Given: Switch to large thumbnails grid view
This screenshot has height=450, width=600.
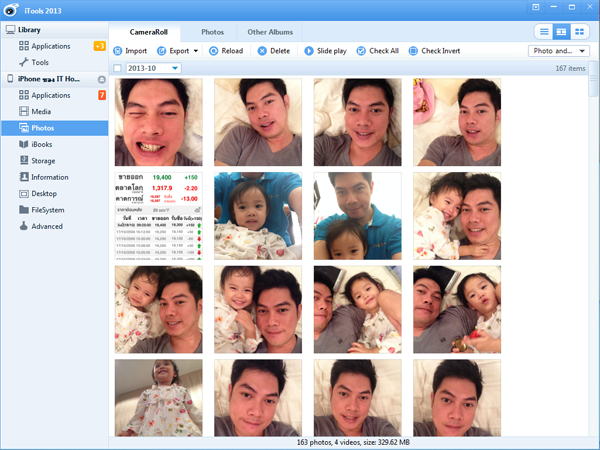Looking at the screenshot, I should tap(580, 32).
